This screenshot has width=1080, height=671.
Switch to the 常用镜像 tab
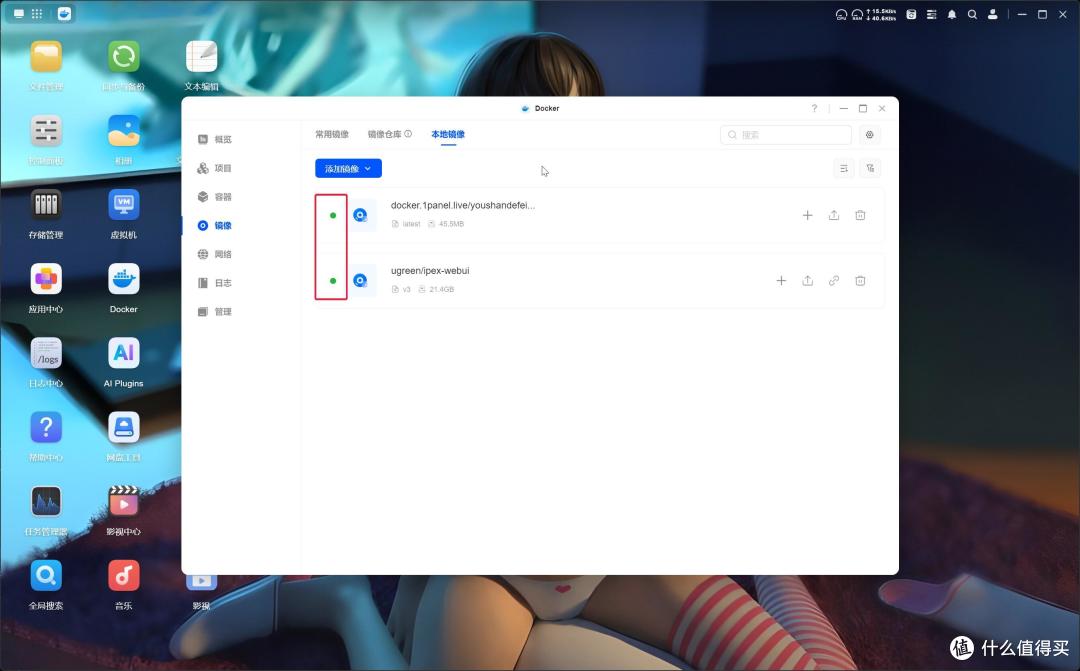[x=332, y=134]
